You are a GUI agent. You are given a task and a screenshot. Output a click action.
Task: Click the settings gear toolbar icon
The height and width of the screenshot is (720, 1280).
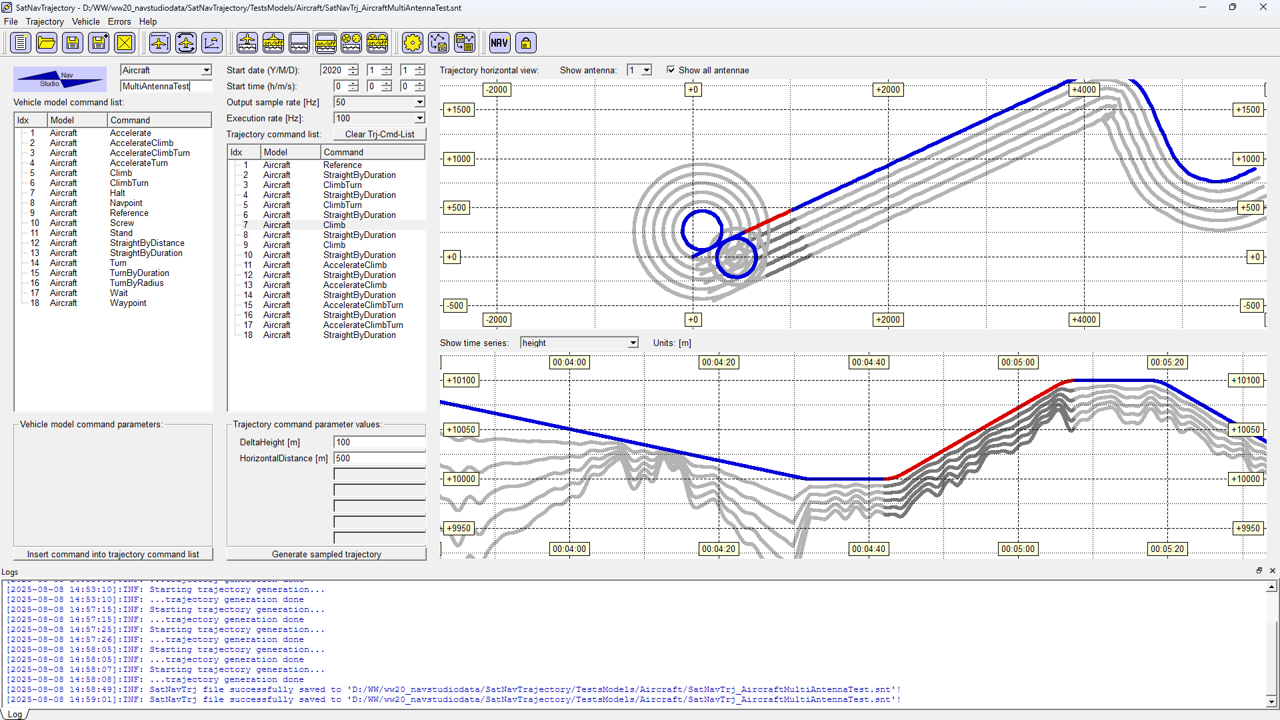(x=412, y=42)
